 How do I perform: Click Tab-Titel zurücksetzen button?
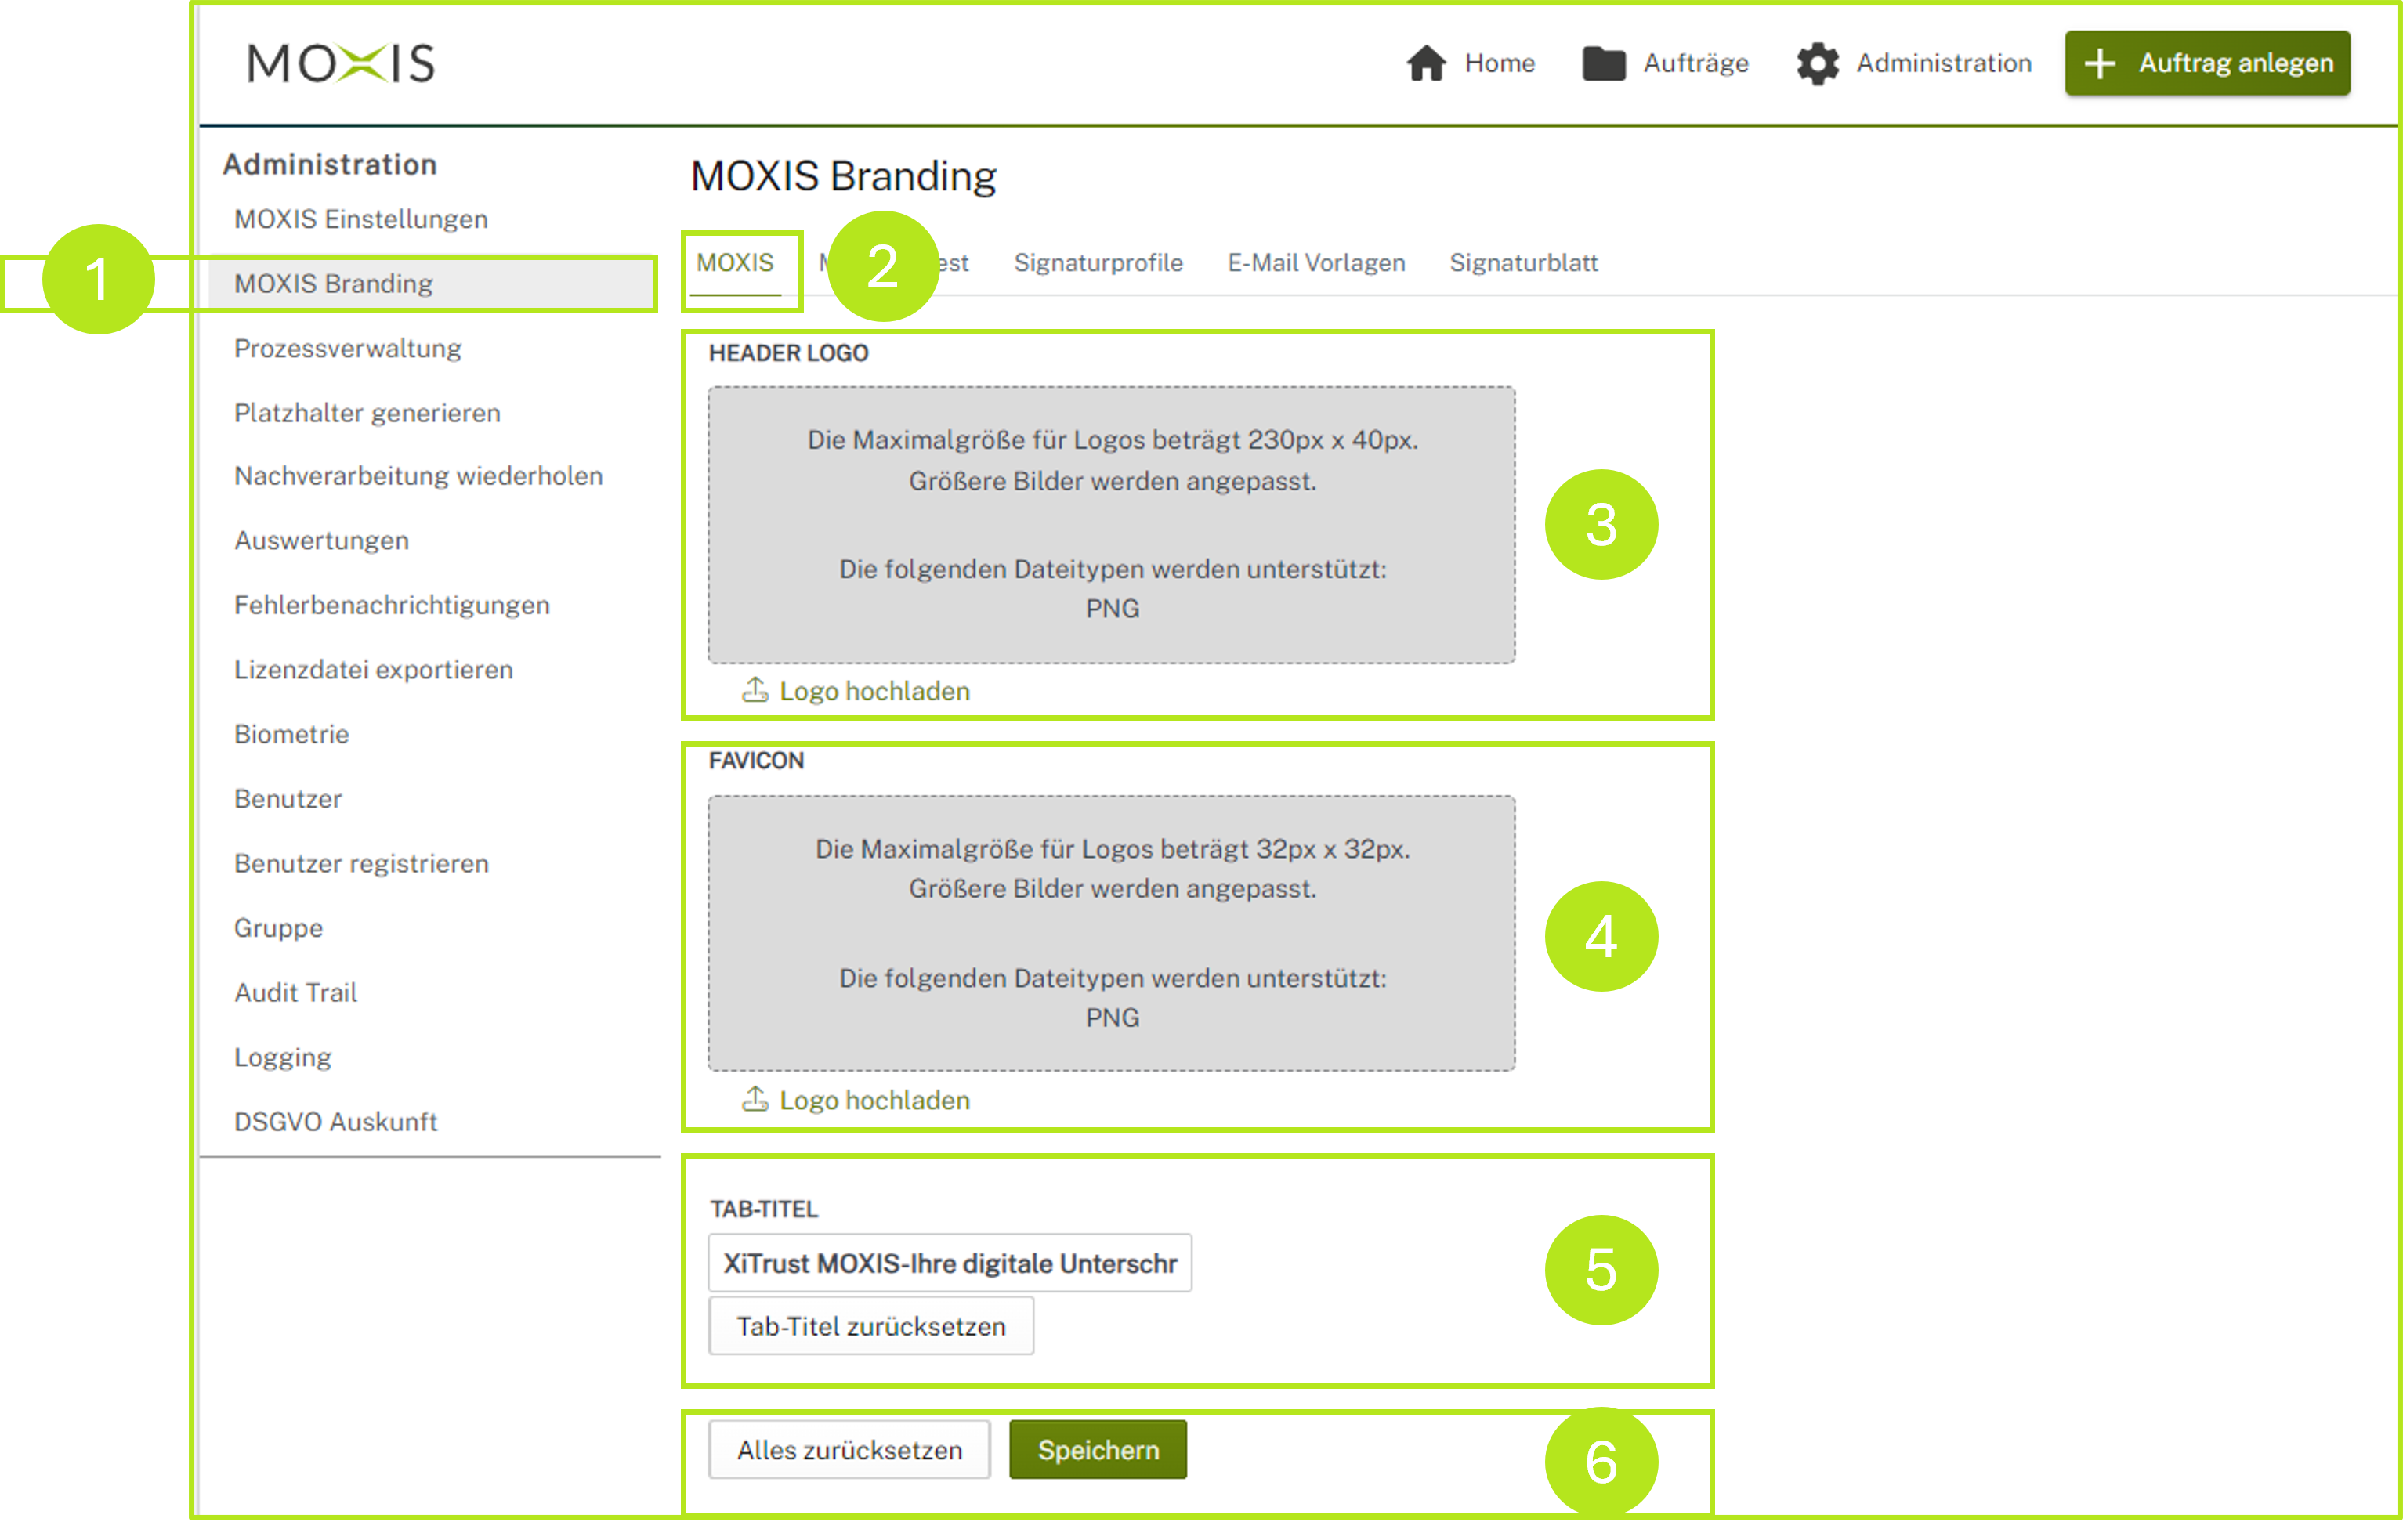871,1326
